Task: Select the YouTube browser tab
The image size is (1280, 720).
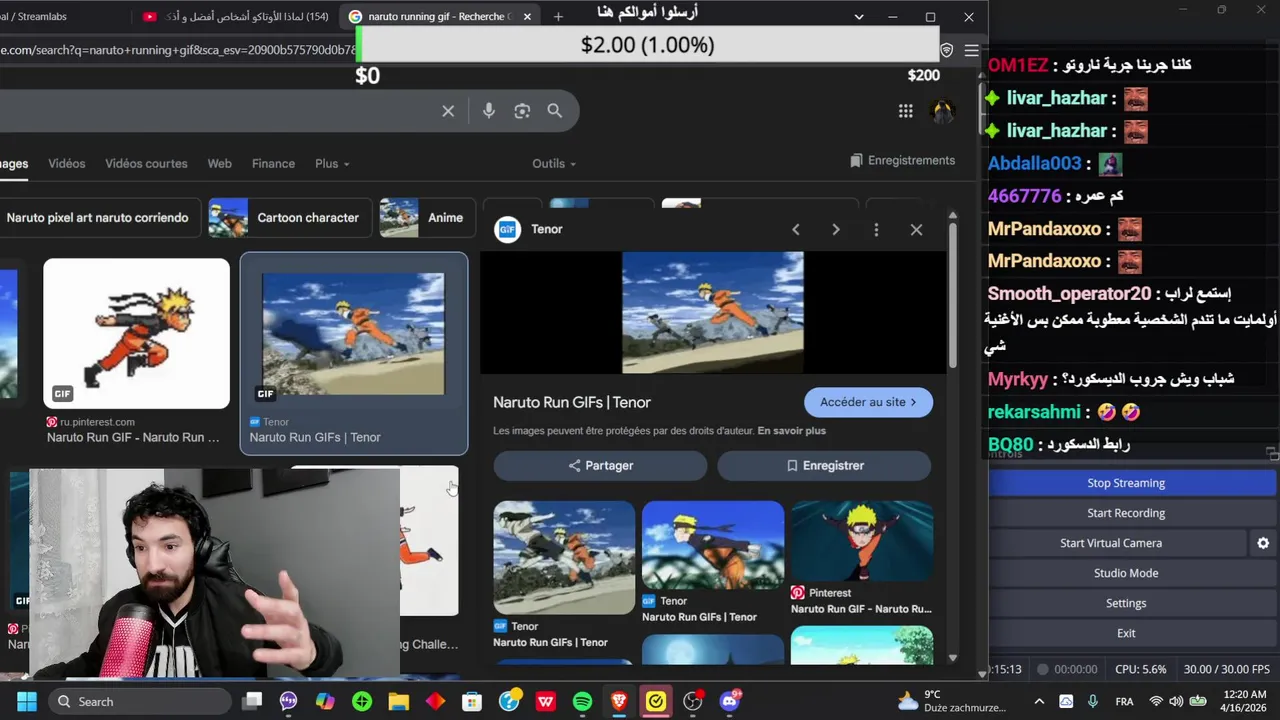Action: (236, 17)
